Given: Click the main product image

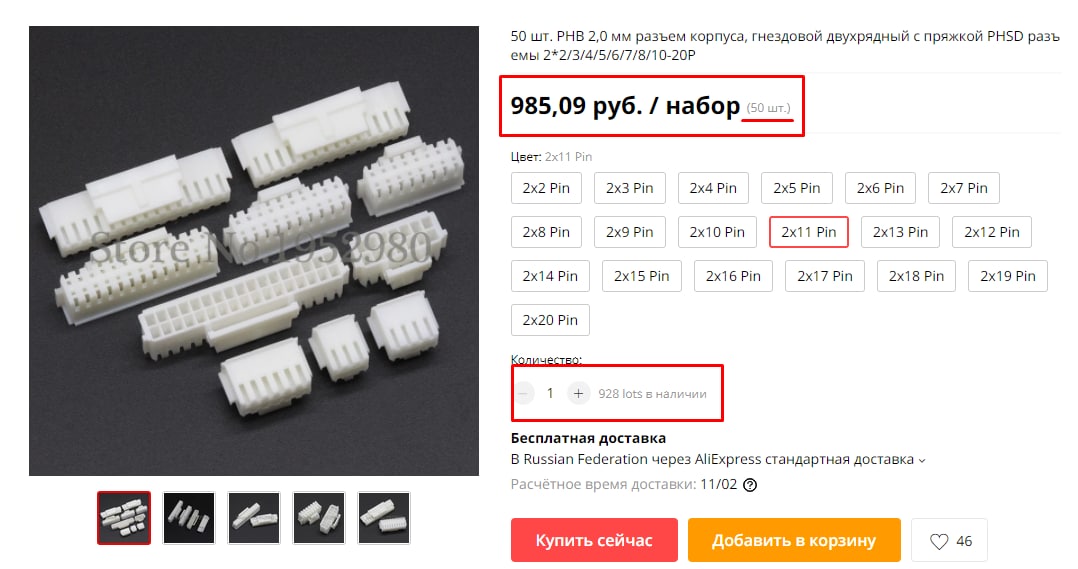Looking at the screenshot, I should tap(254, 251).
